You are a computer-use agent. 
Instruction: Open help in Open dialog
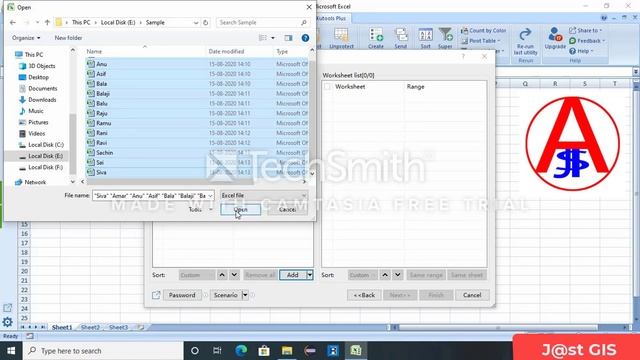pyautogui.click(x=305, y=38)
